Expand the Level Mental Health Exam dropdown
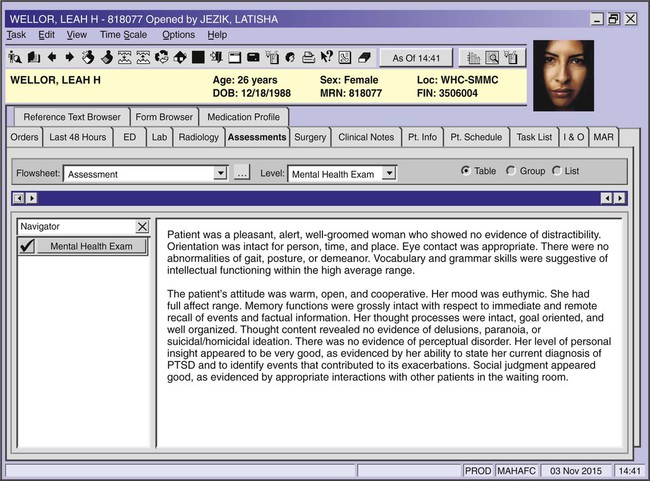 coord(389,174)
